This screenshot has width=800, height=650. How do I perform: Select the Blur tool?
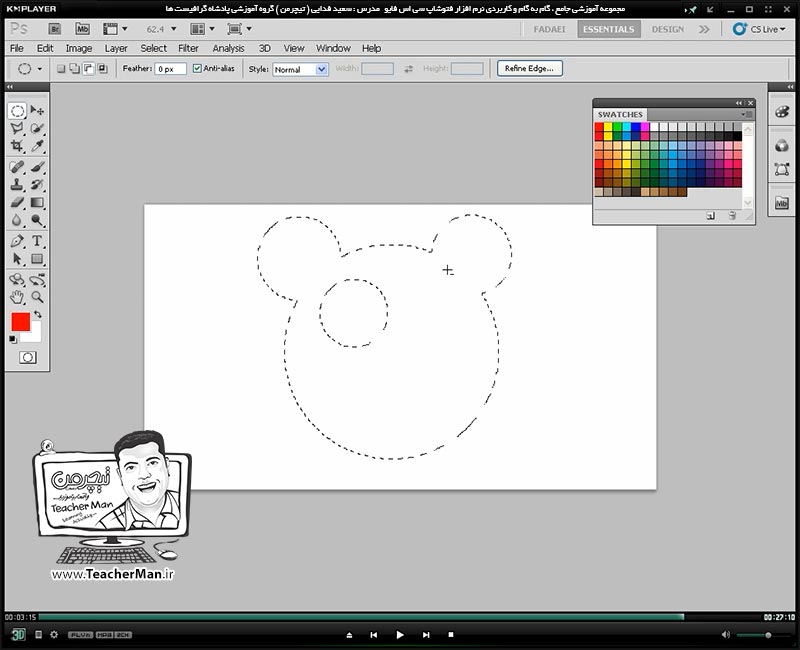[x=17, y=220]
